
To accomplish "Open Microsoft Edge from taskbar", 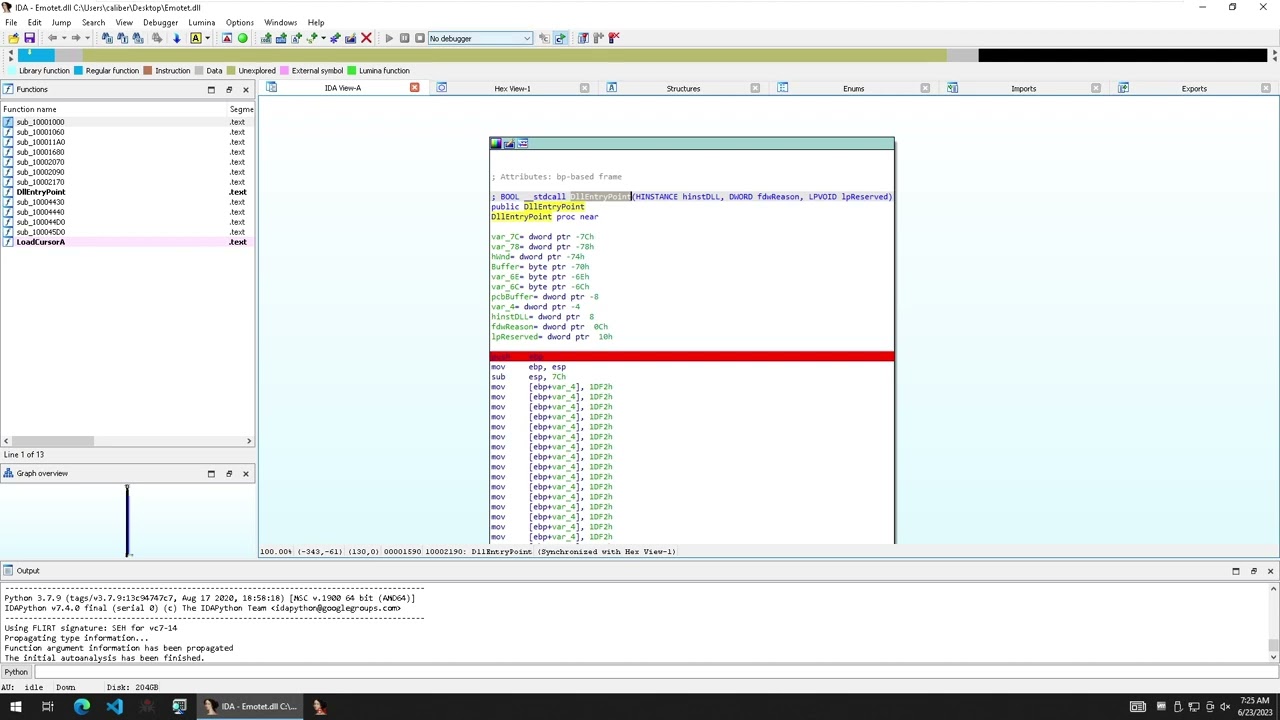I will pos(82,706).
